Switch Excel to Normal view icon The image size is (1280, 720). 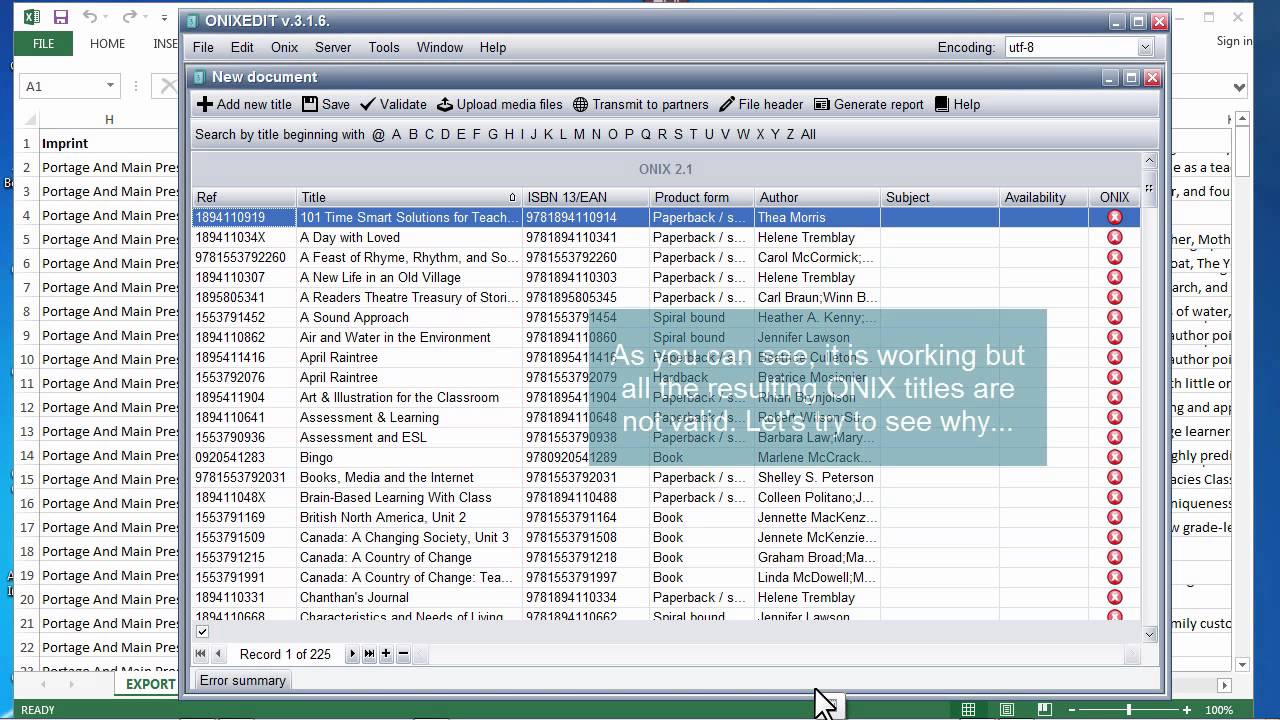pyautogui.click(x=968, y=709)
